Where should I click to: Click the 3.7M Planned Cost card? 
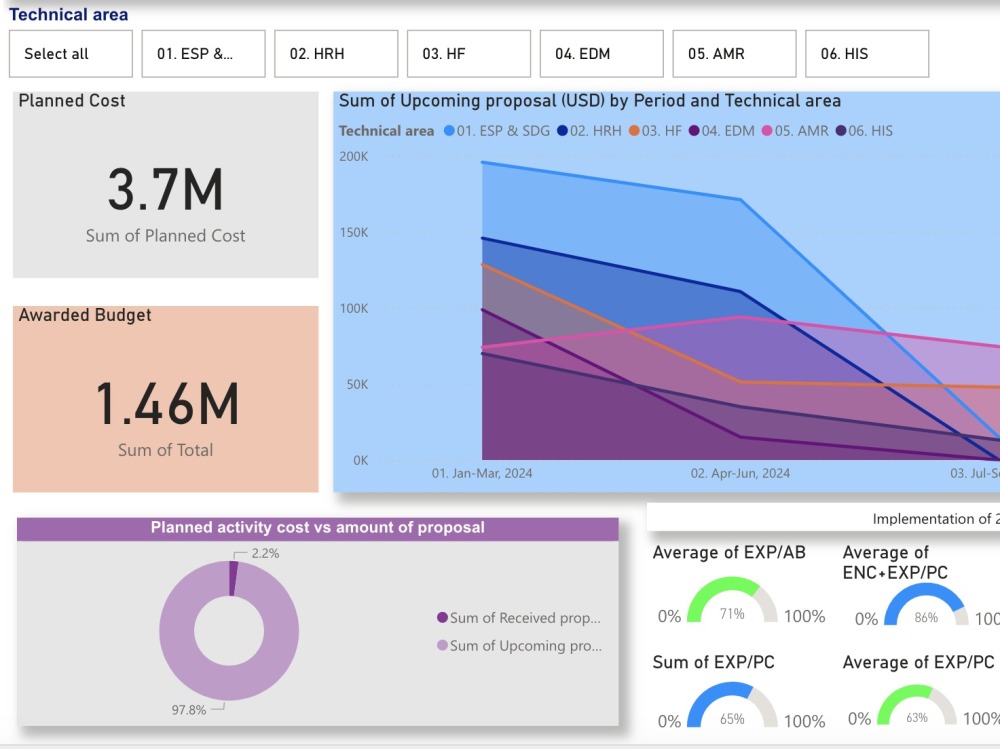(164, 185)
